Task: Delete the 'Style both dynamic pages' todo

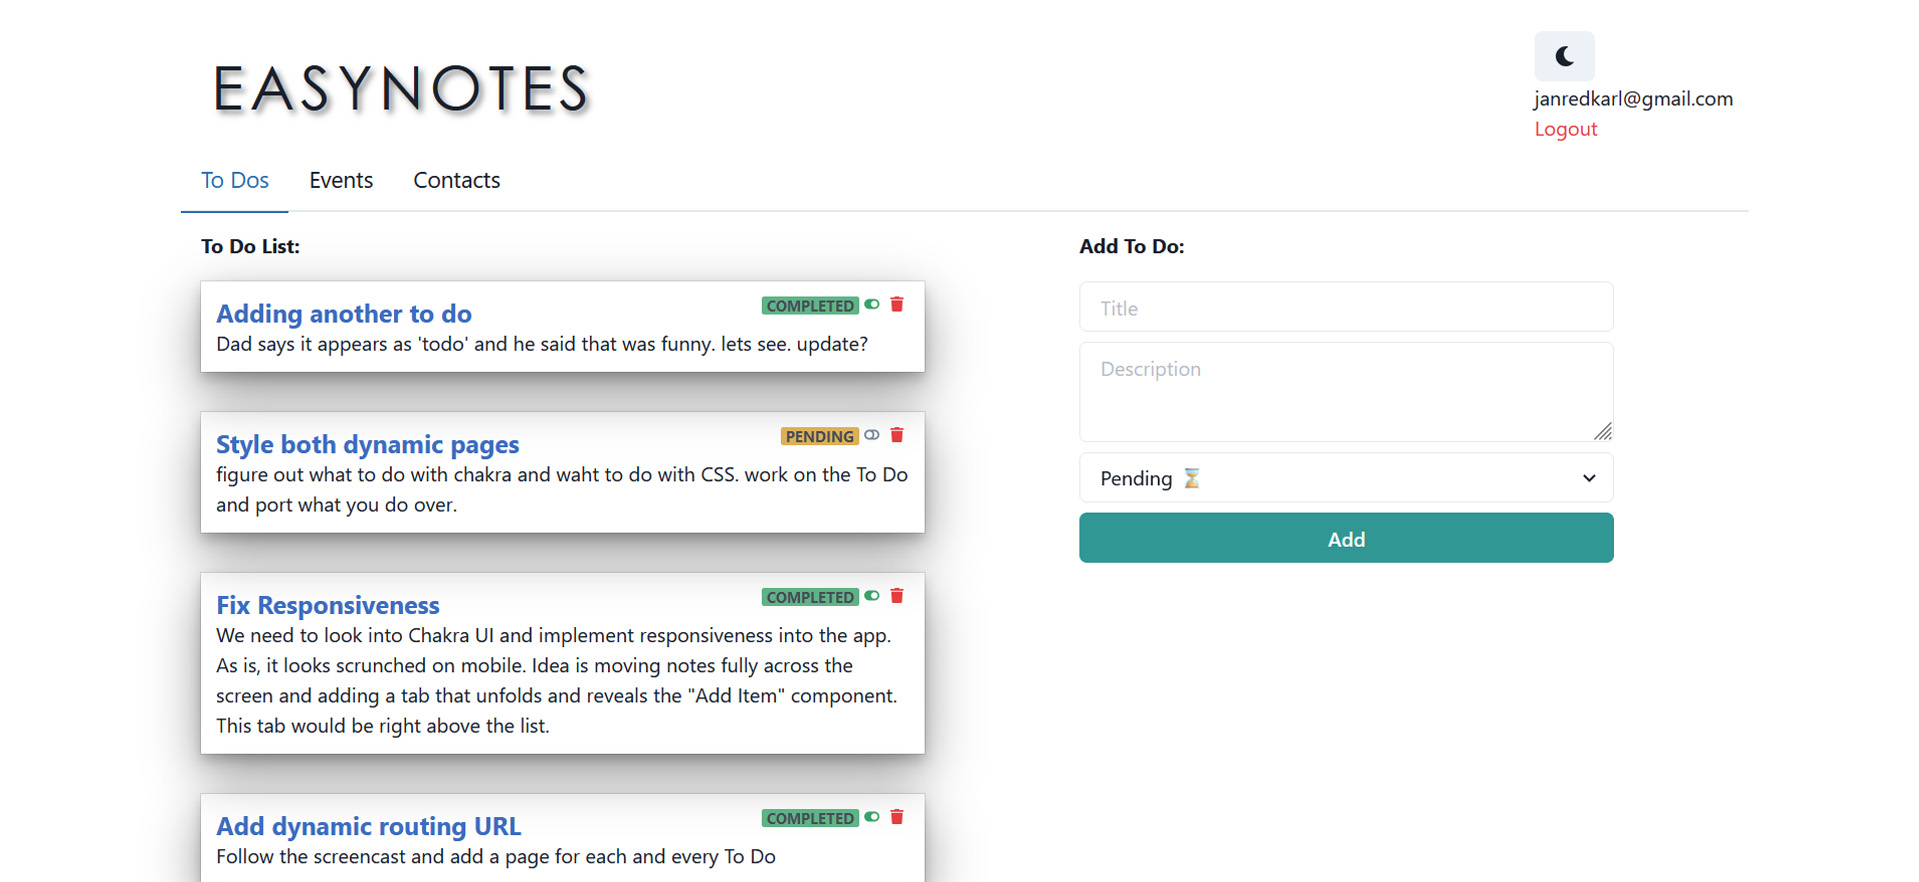Action: (897, 435)
